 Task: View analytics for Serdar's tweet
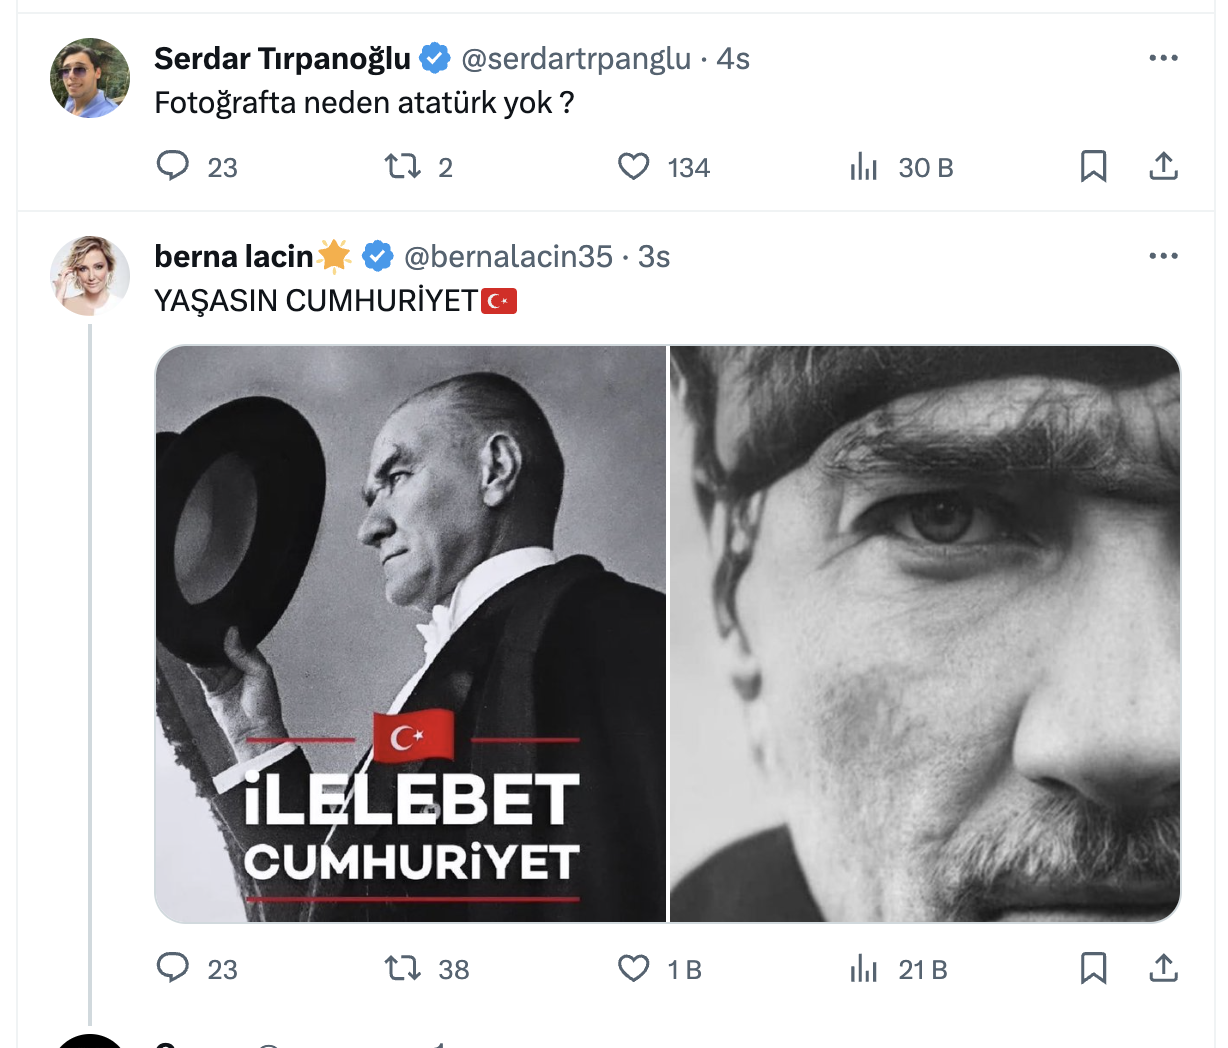pyautogui.click(x=863, y=167)
